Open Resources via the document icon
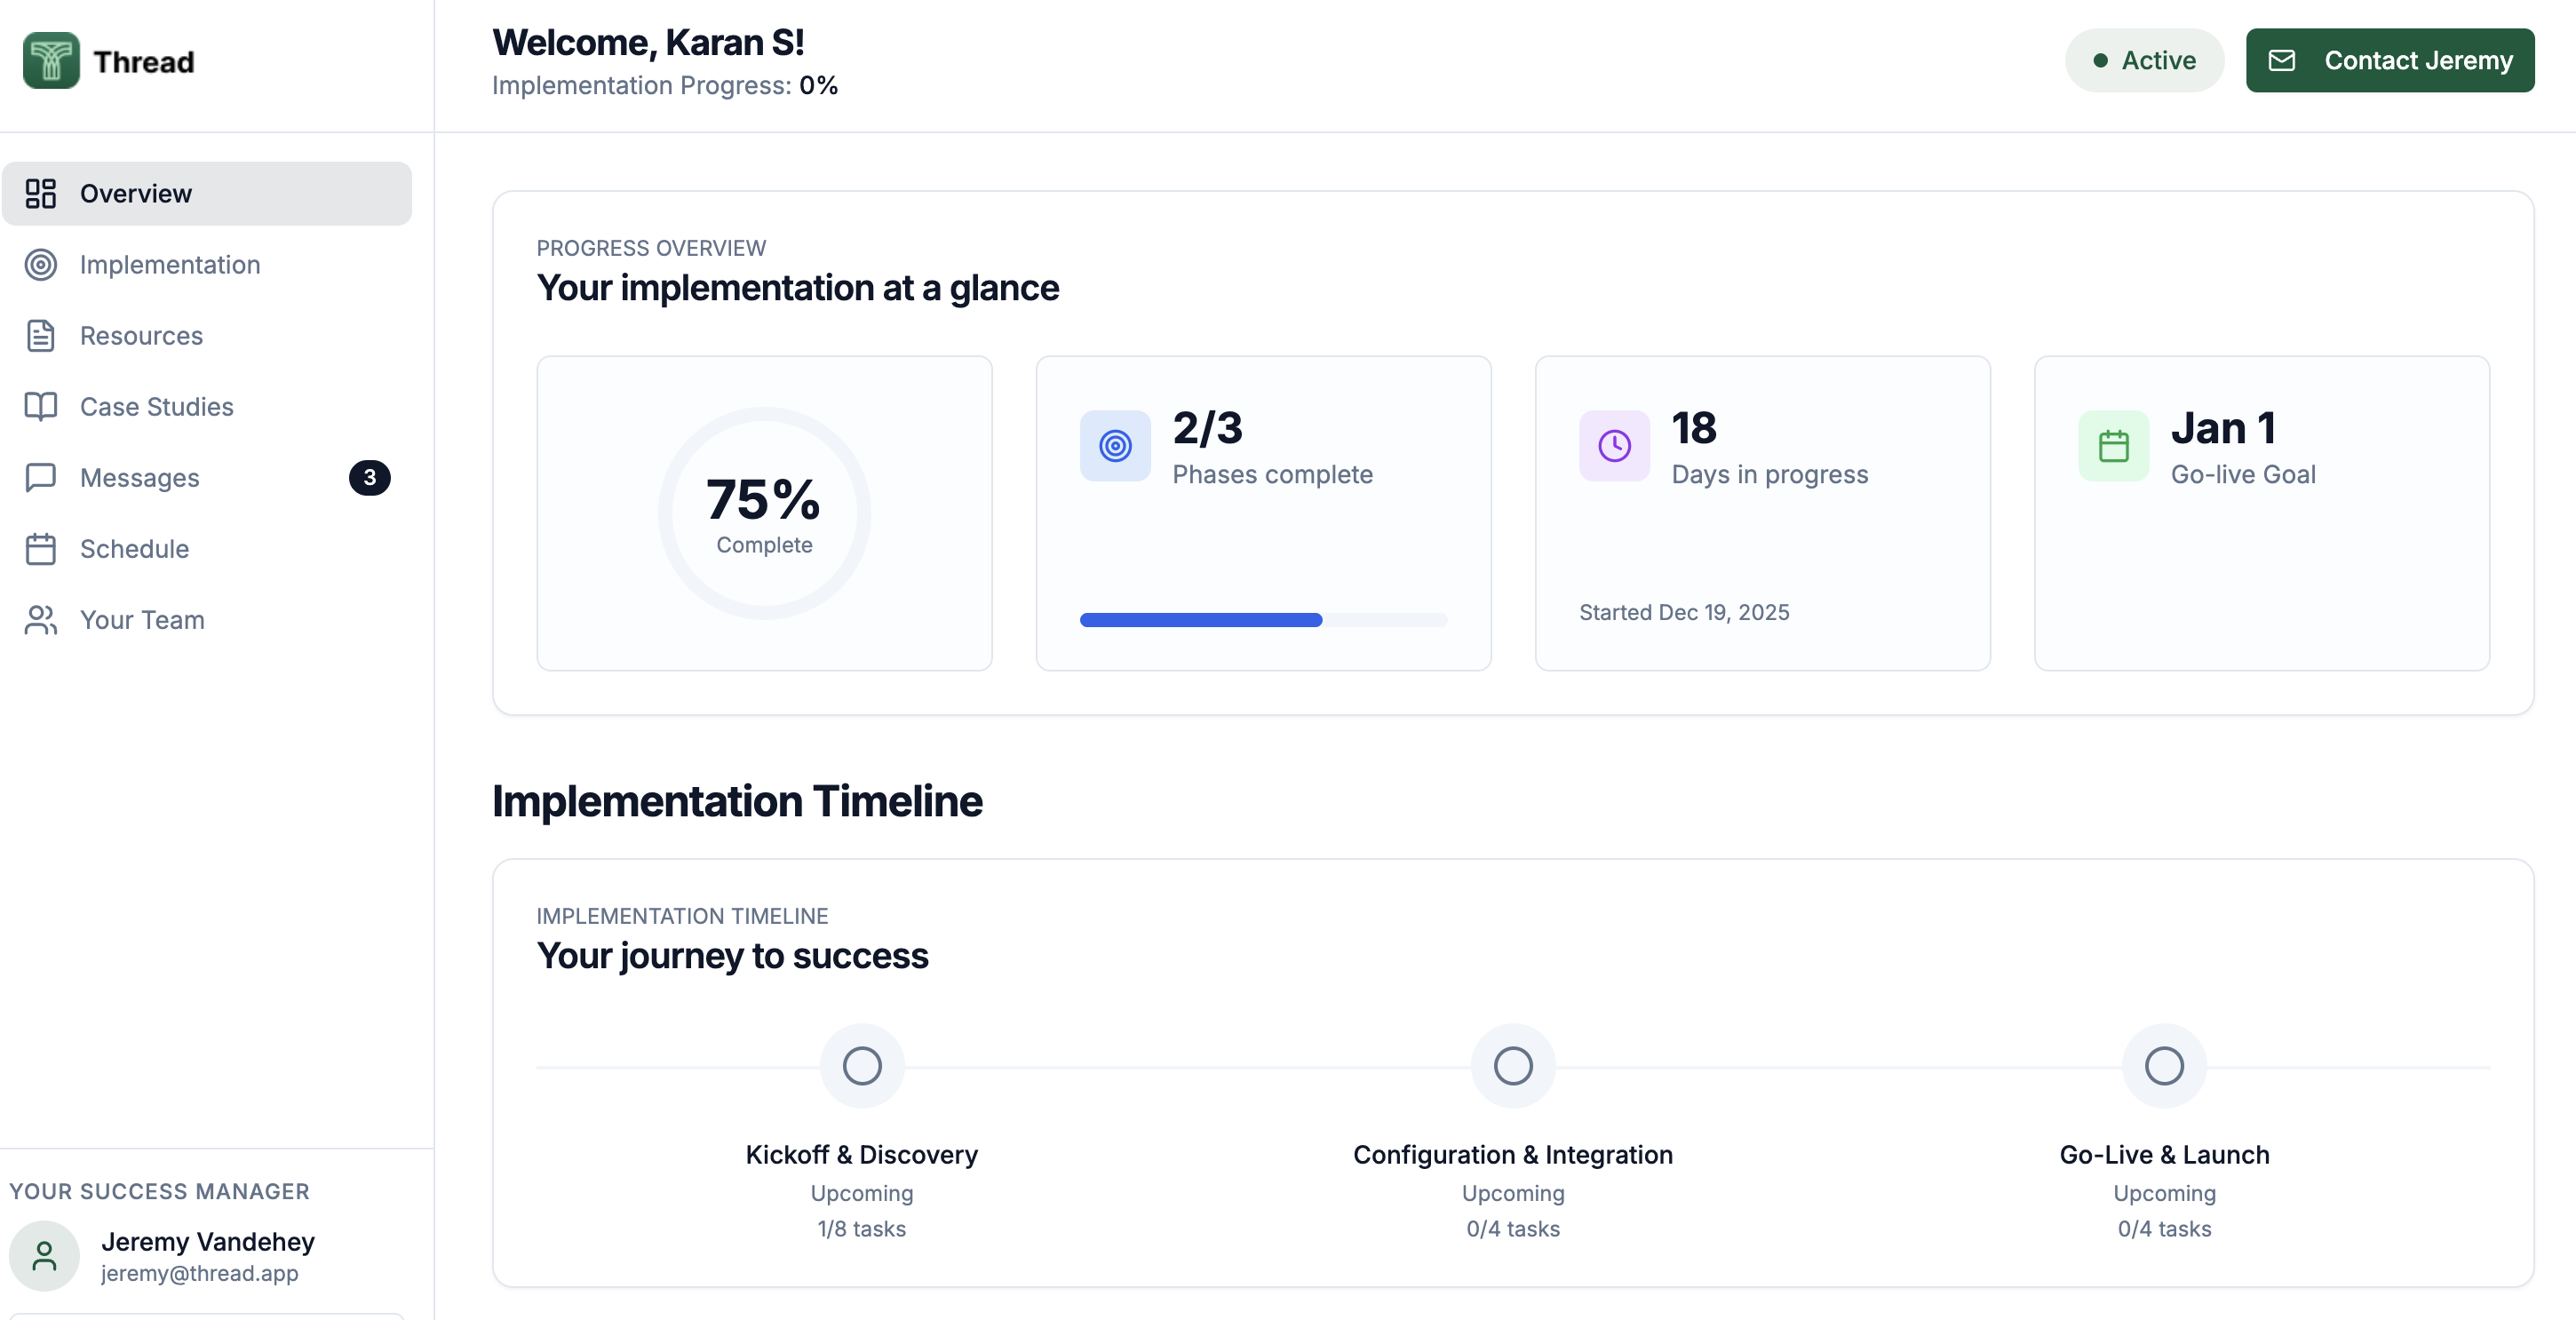This screenshot has width=2576, height=1320. click(41, 336)
